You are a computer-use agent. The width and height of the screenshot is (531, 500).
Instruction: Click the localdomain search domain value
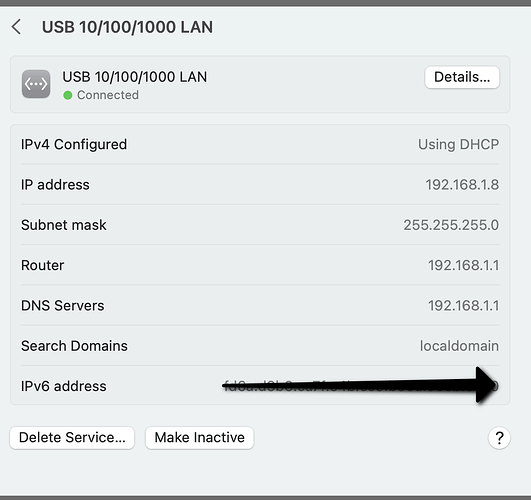click(459, 346)
